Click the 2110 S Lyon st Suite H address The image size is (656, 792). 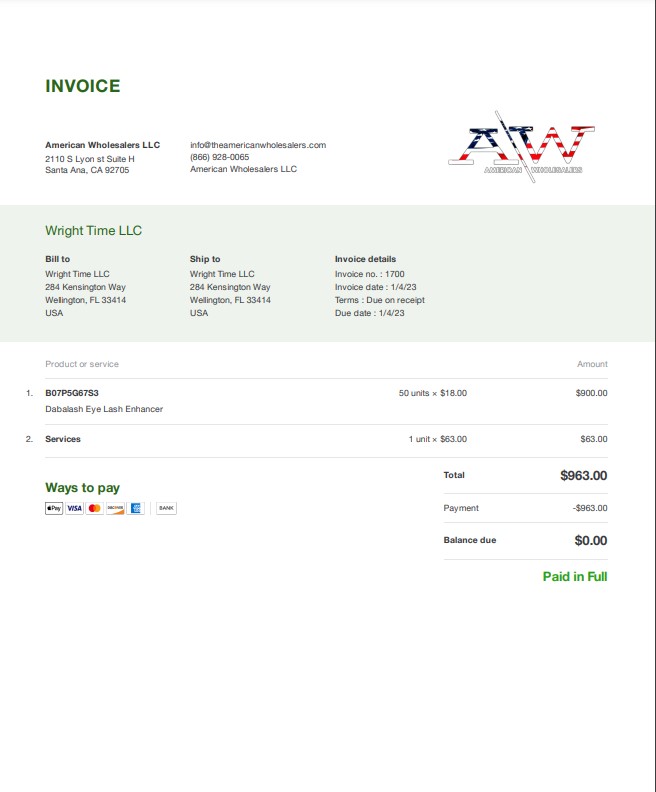90,159
